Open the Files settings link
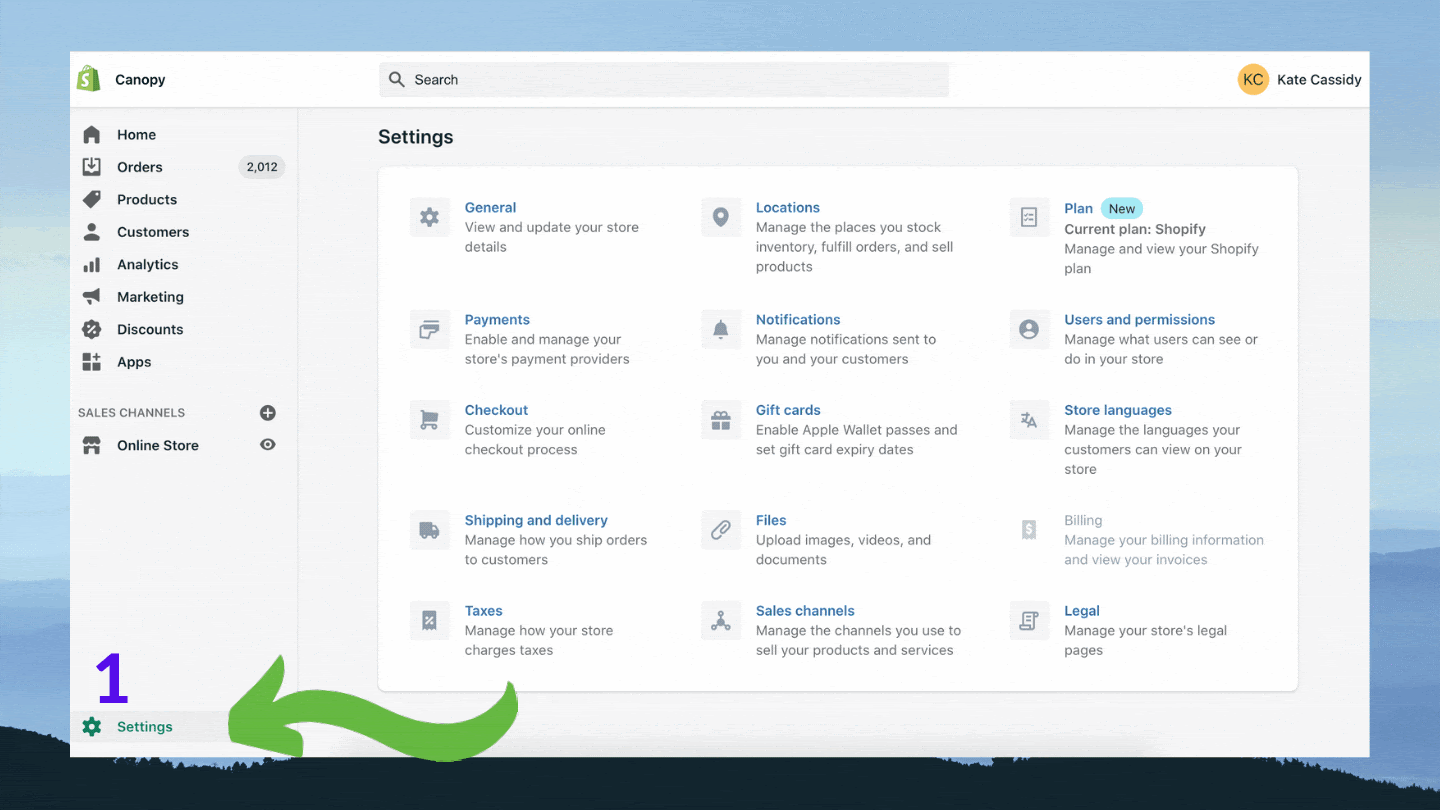The height and width of the screenshot is (810, 1440). point(771,520)
